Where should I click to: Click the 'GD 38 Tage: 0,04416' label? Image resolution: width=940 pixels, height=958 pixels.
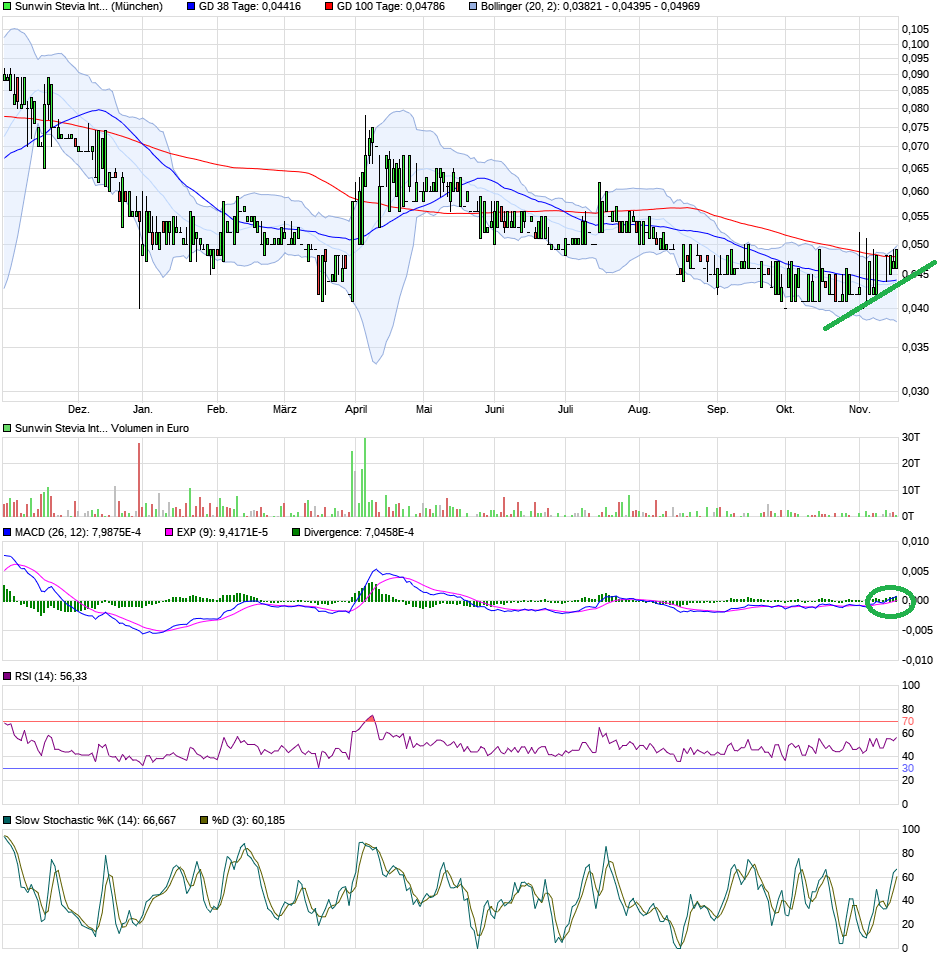(250, 7)
